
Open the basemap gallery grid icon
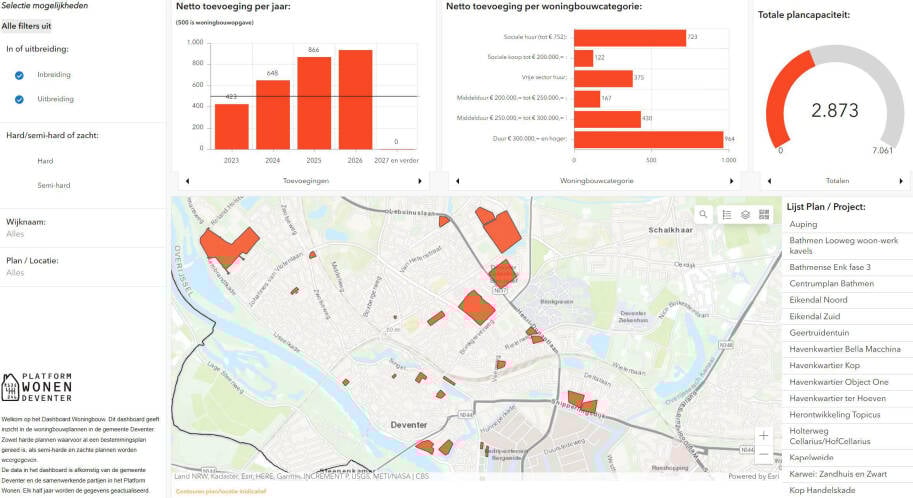(x=765, y=214)
